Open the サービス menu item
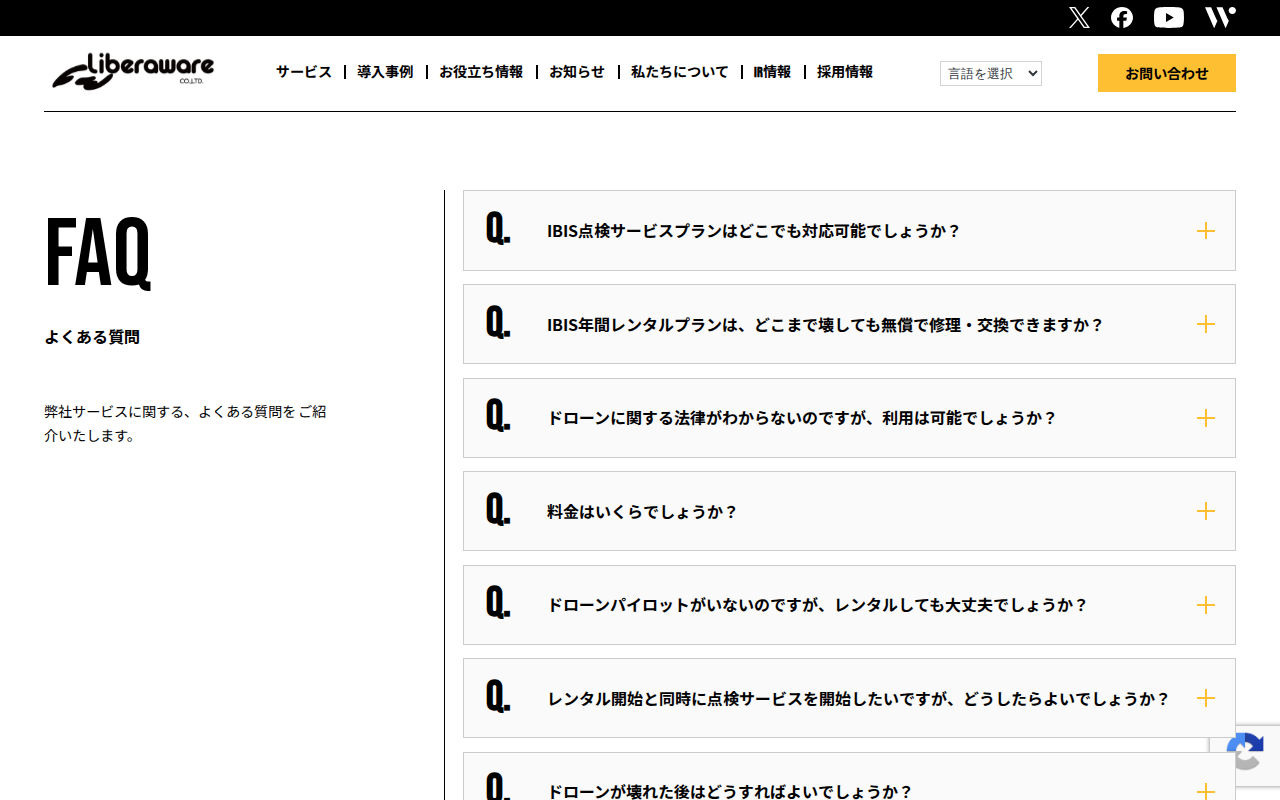This screenshot has width=1280, height=800. click(304, 72)
